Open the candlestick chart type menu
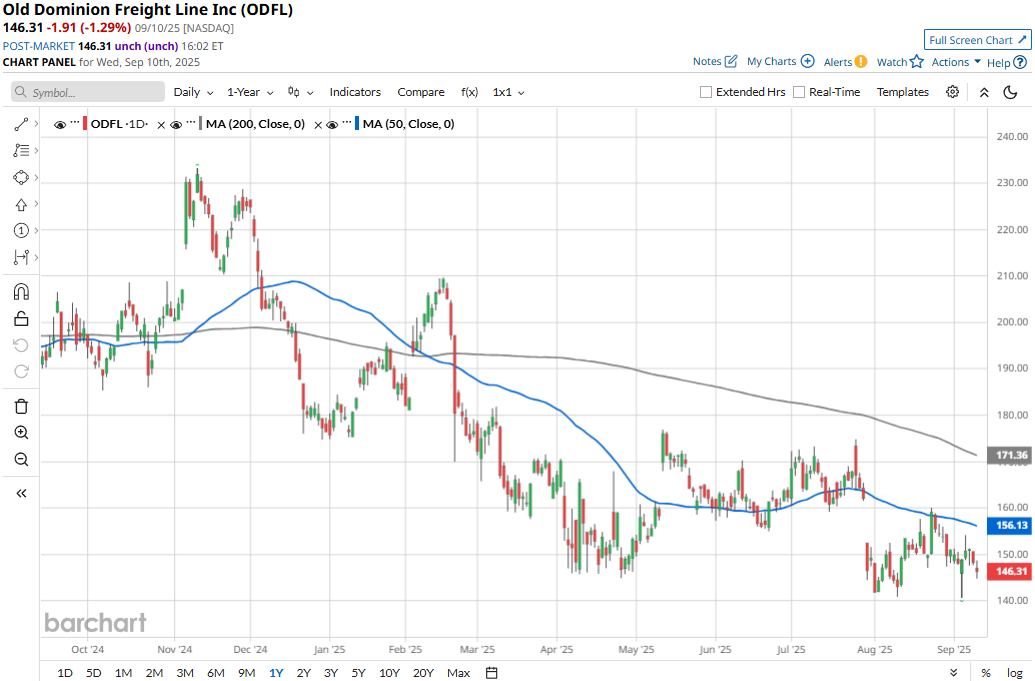The image size is (1035, 681). (x=300, y=92)
